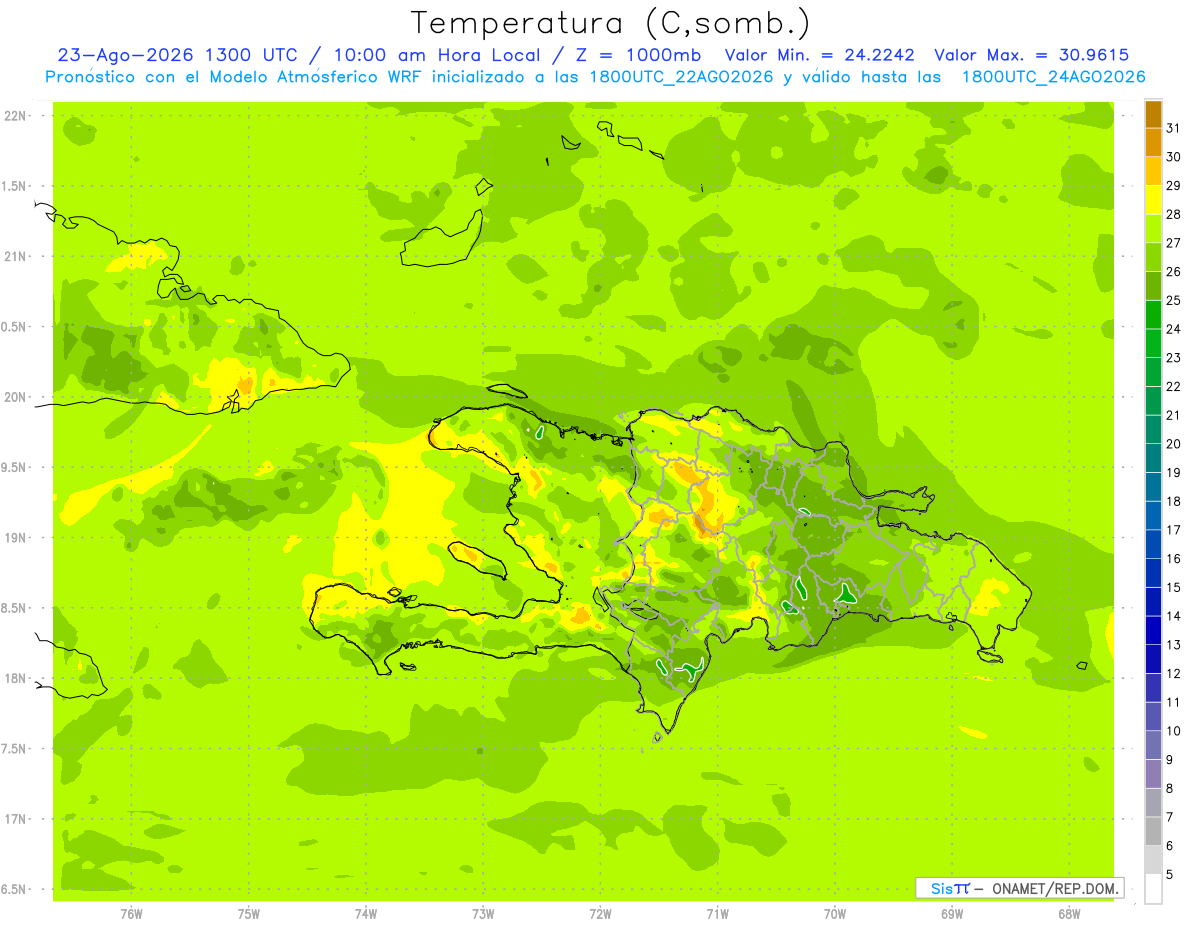The width and height of the screenshot is (1200, 927).
Task: Click the legend value "14"
Action: [1174, 616]
